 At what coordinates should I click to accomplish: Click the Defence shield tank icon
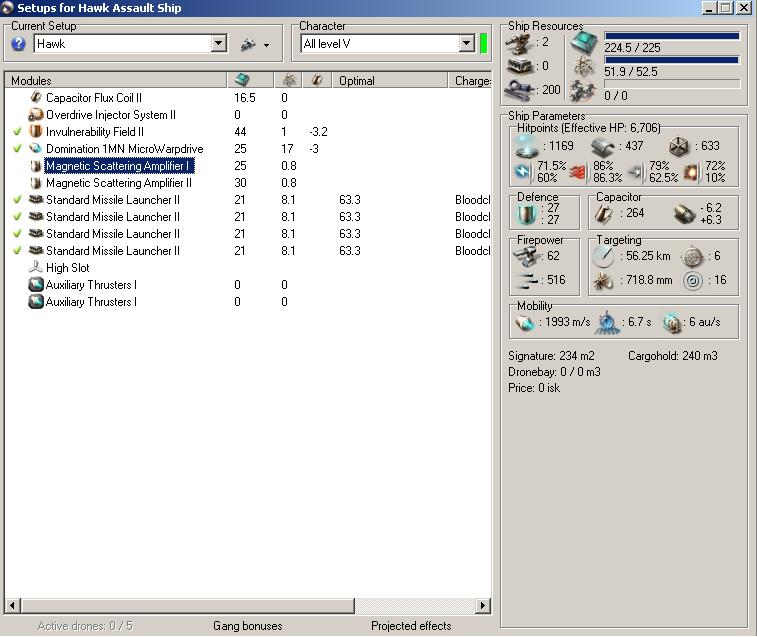[527, 214]
